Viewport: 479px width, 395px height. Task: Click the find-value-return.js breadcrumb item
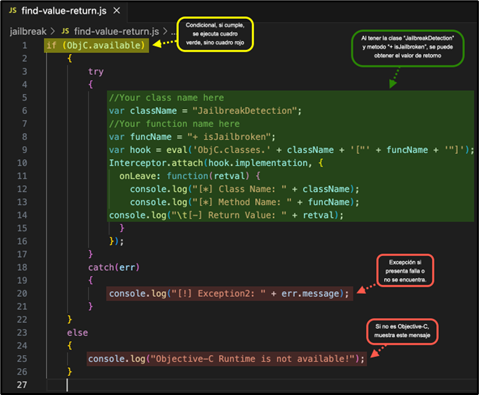[x=116, y=31]
